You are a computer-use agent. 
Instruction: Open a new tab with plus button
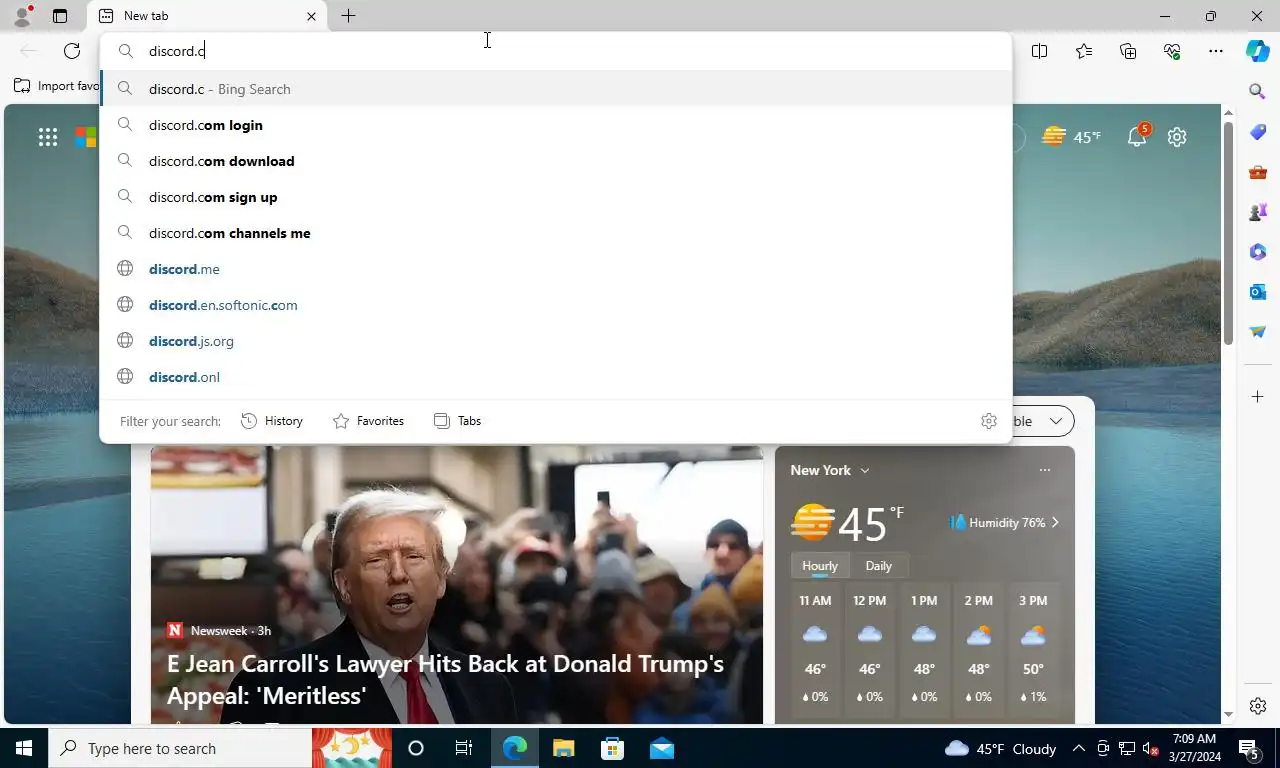click(x=348, y=16)
